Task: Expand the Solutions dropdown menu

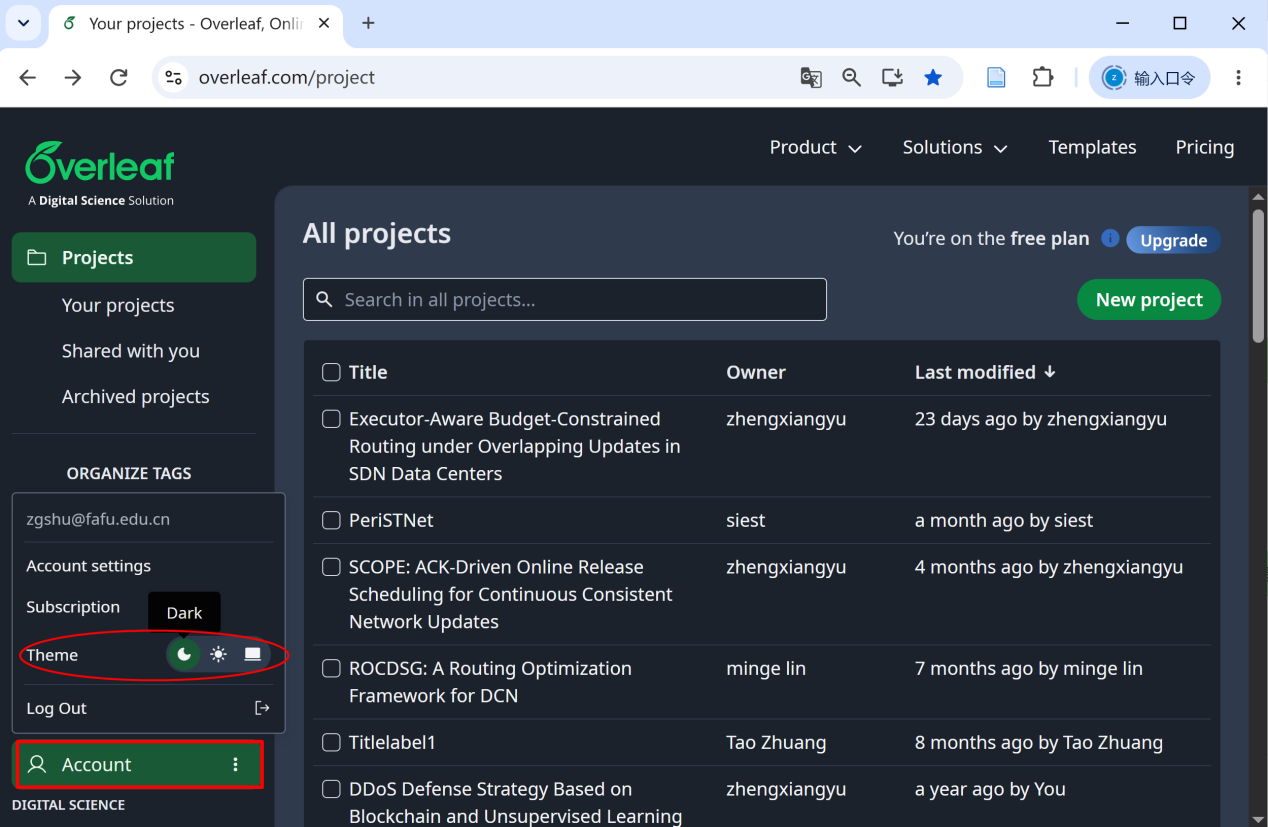Action: click(955, 147)
